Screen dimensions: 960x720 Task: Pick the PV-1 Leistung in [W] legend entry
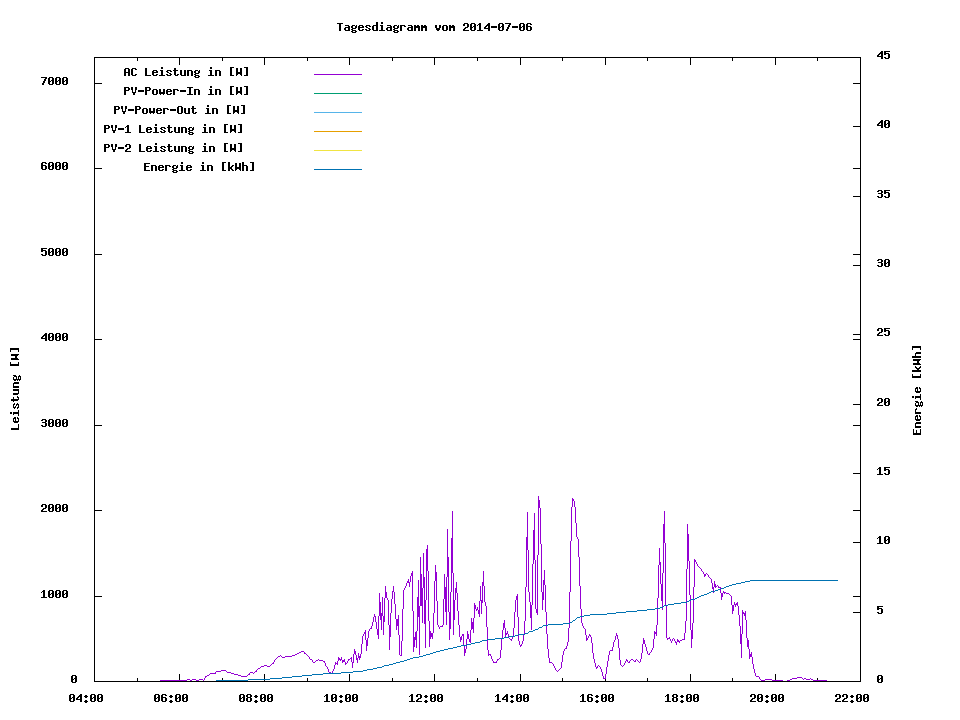pos(173,129)
